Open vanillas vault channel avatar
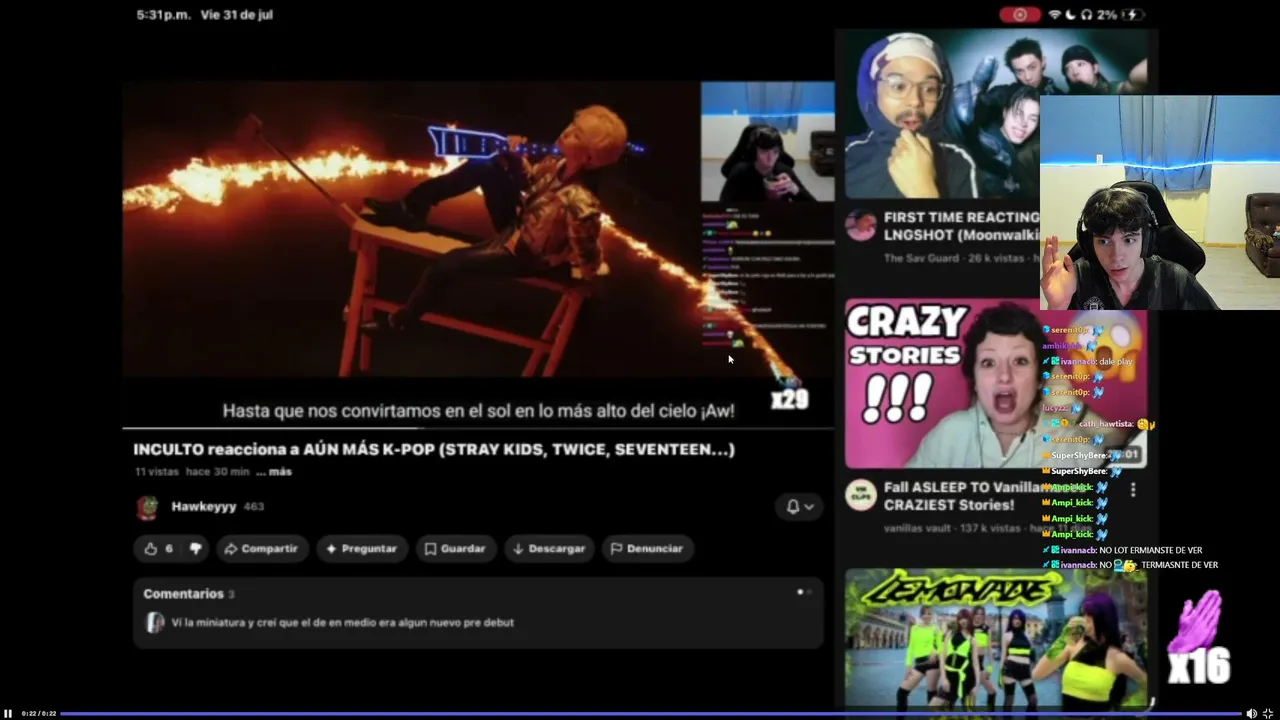Screen dimensions: 1280x720 (860, 495)
